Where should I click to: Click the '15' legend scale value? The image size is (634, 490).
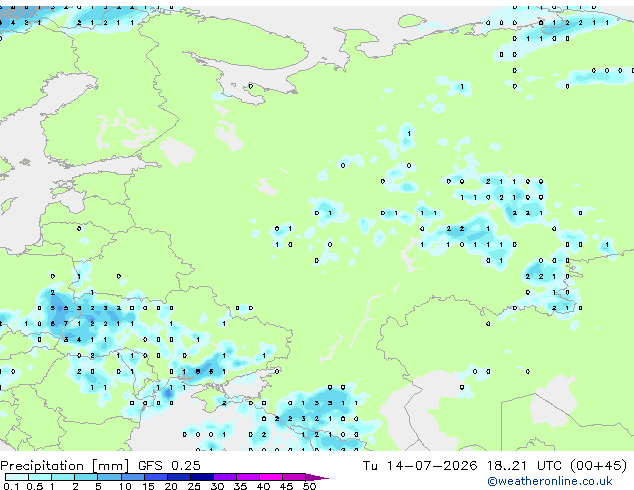pos(148,486)
